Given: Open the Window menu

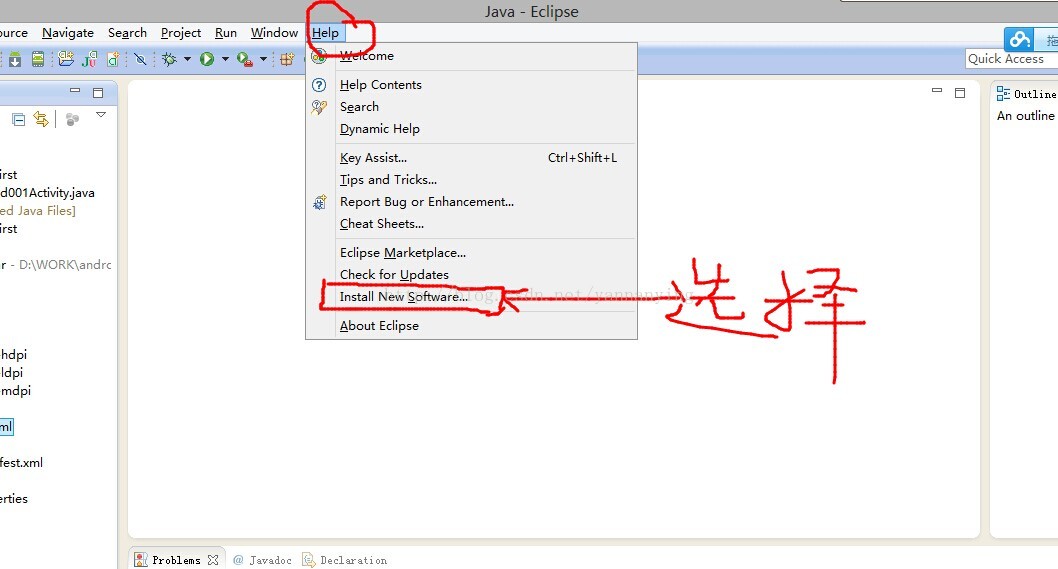Looking at the screenshot, I should click(x=274, y=32).
